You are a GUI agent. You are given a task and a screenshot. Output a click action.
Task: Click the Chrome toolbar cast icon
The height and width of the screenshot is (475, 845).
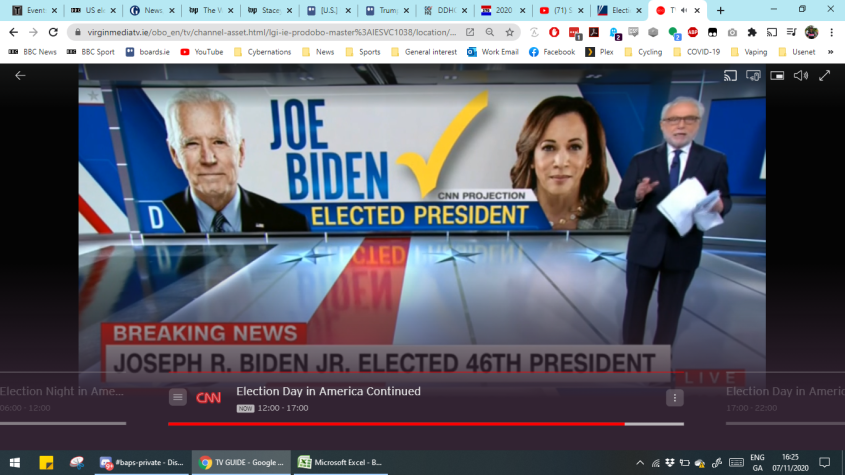coord(772,32)
